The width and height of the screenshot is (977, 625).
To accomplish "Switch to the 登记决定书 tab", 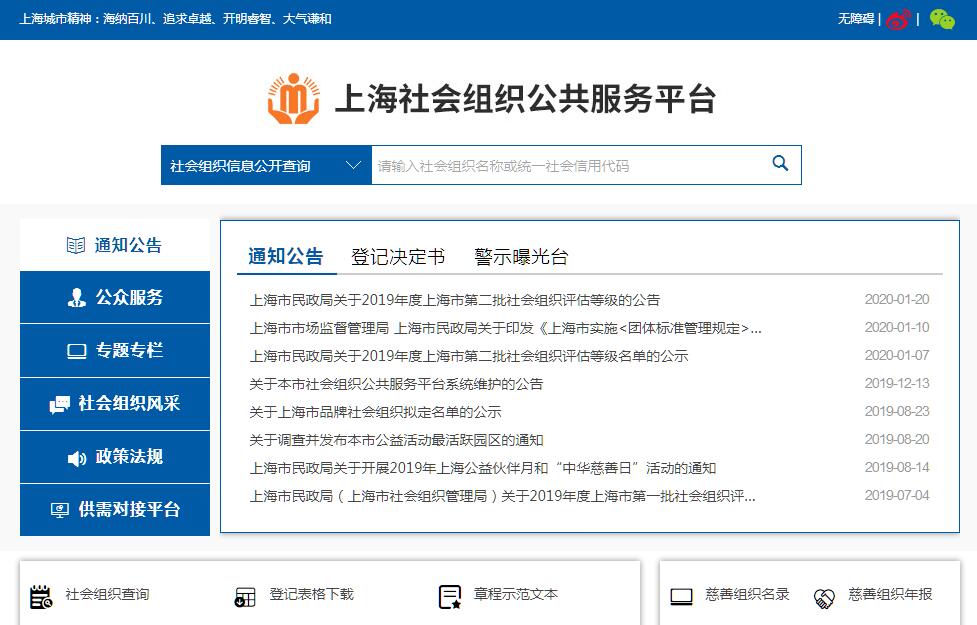I will pyautogui.click(x=397, y=257).
